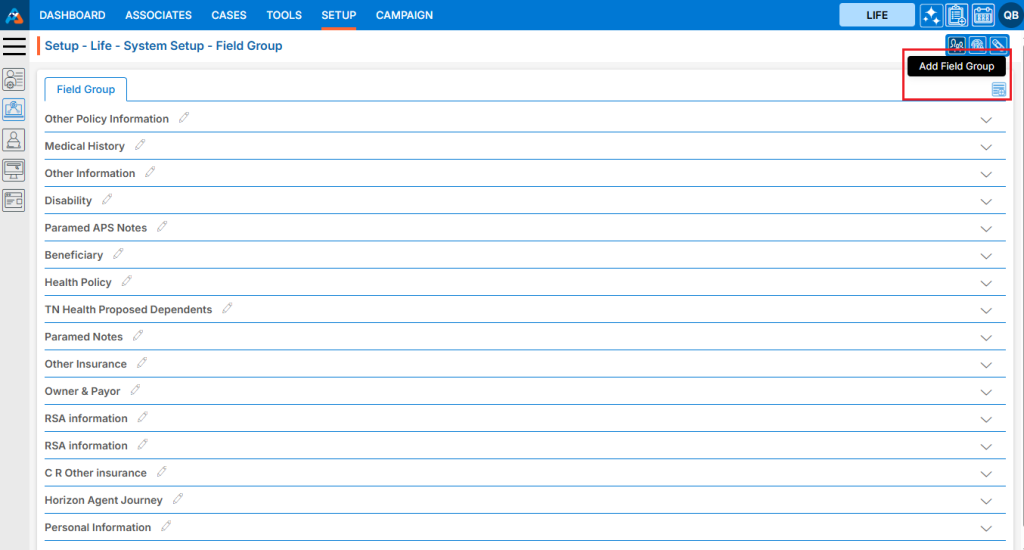Expand the Personal Information chevron
This screenshot has width=1024, height=550.
pos(986,528)
